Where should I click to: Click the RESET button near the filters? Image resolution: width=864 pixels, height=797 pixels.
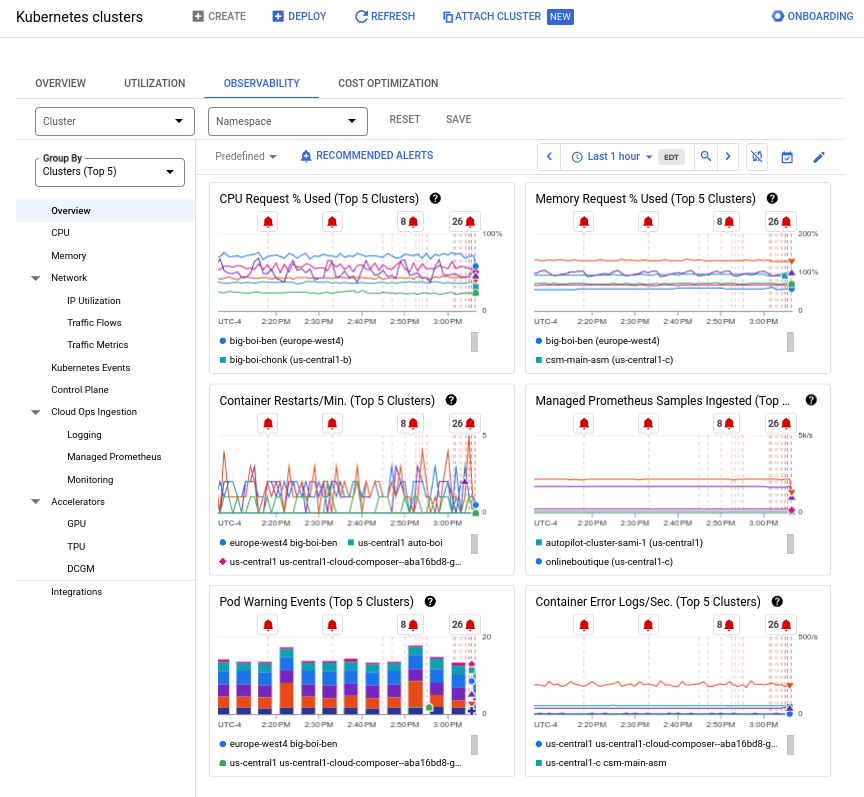(405, 119)
